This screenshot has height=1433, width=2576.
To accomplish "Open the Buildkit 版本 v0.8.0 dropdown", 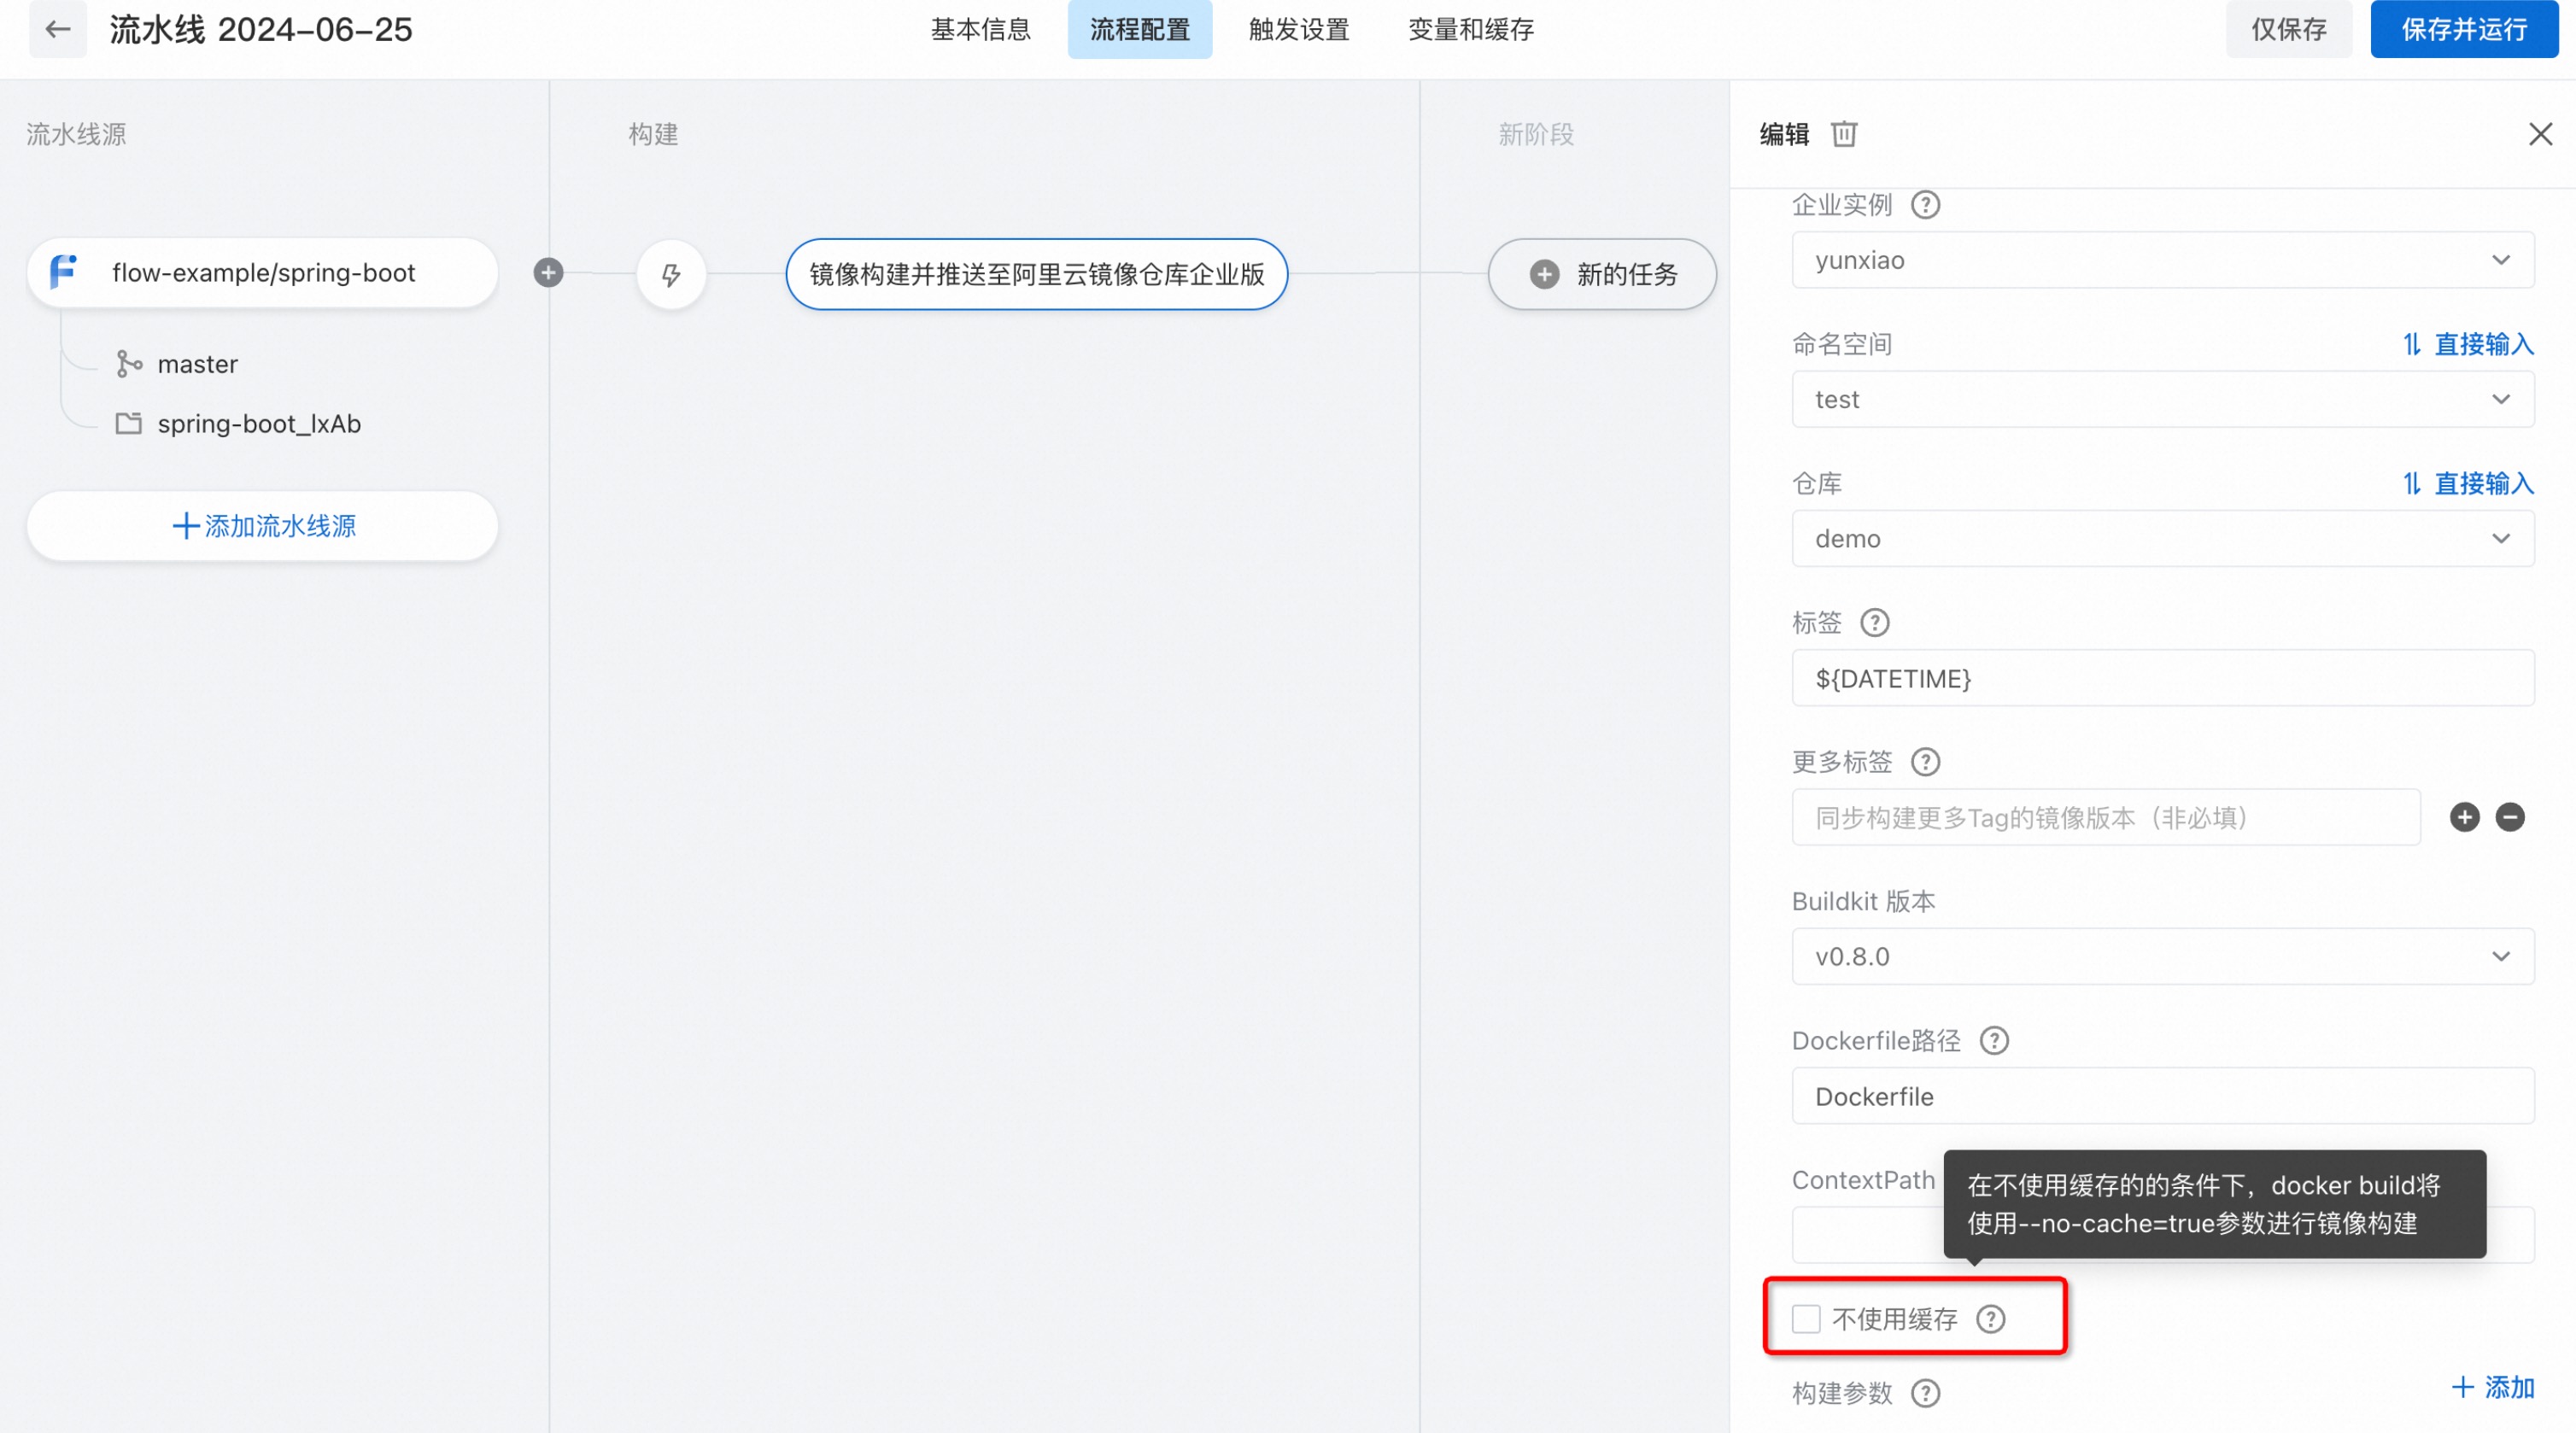I will tap(2162, 956).
